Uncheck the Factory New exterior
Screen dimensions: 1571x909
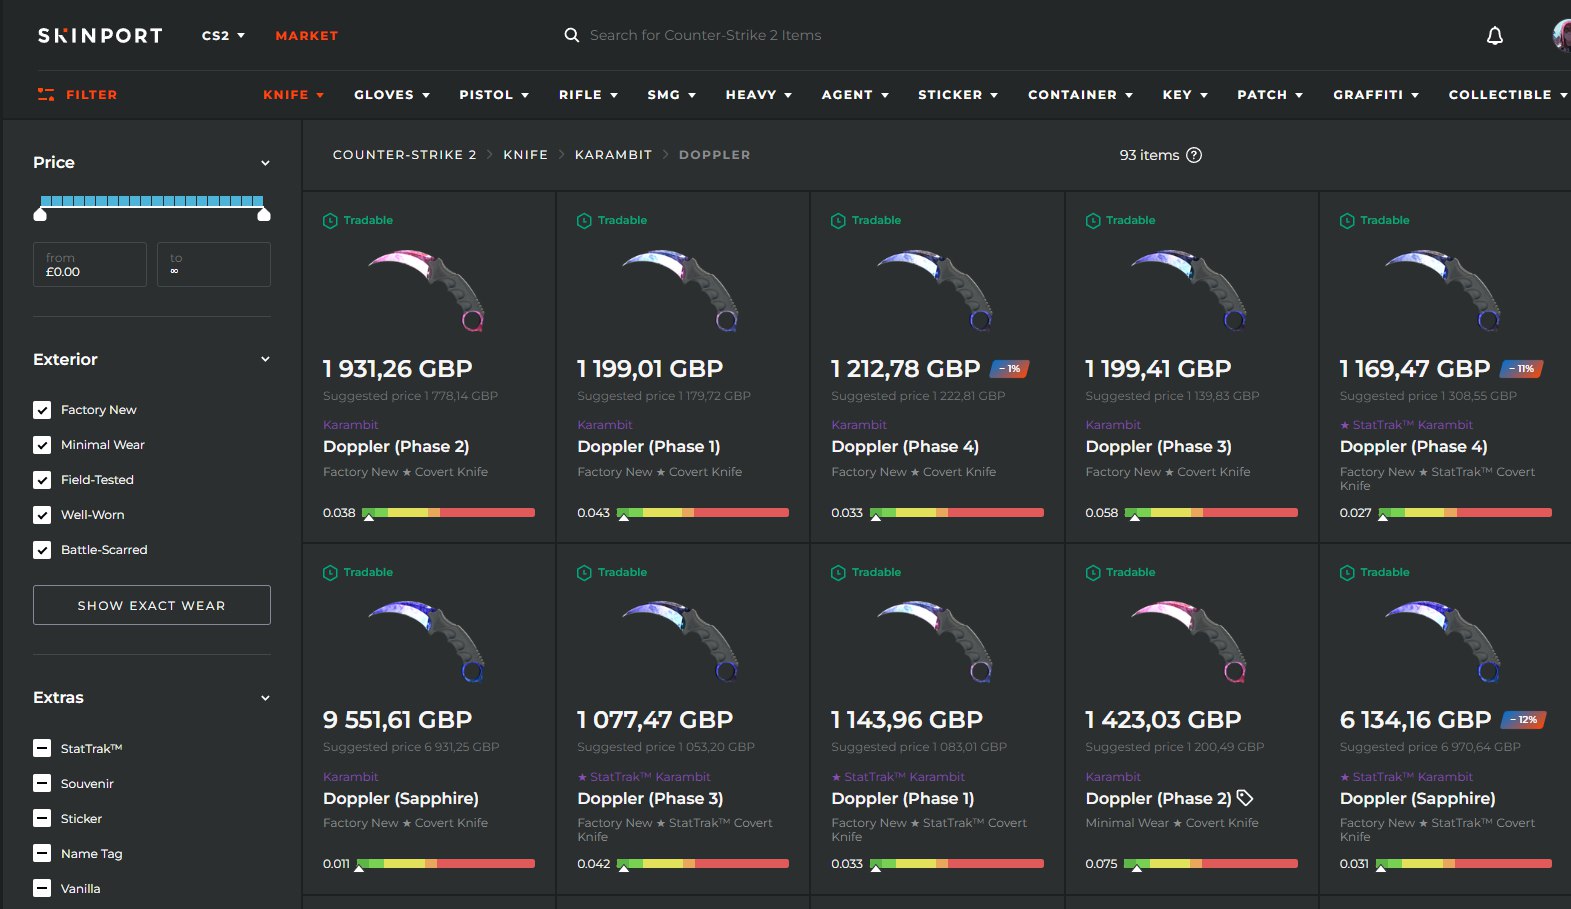42,410
